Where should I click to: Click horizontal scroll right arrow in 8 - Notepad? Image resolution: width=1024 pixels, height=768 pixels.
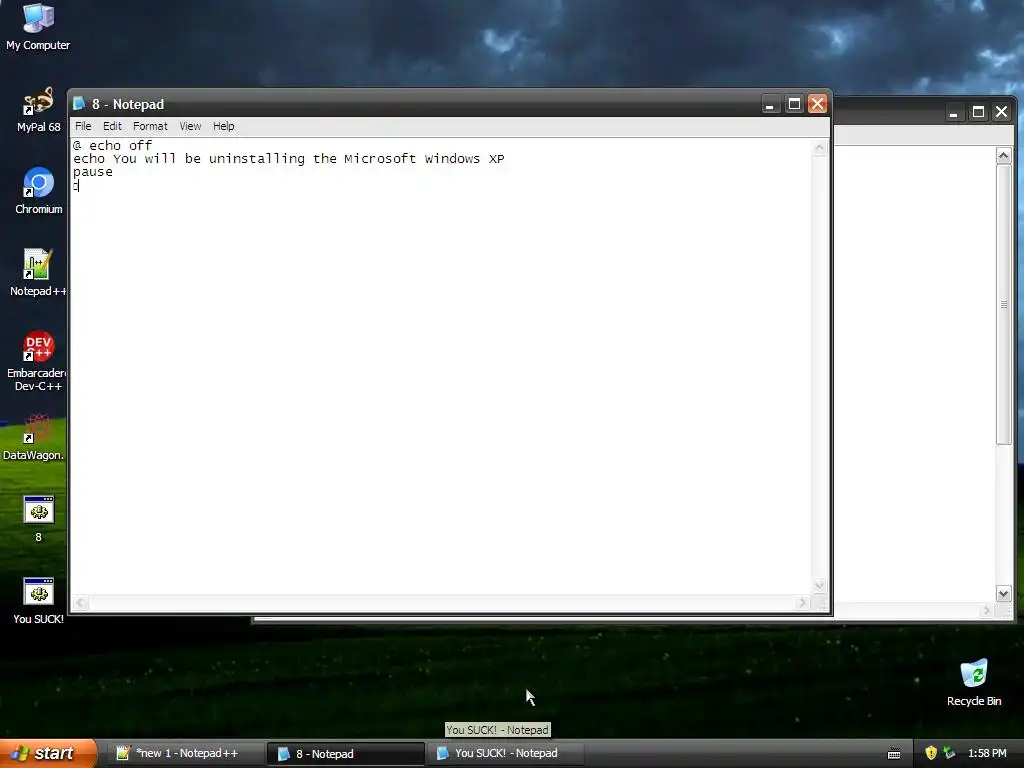[803, 603]
